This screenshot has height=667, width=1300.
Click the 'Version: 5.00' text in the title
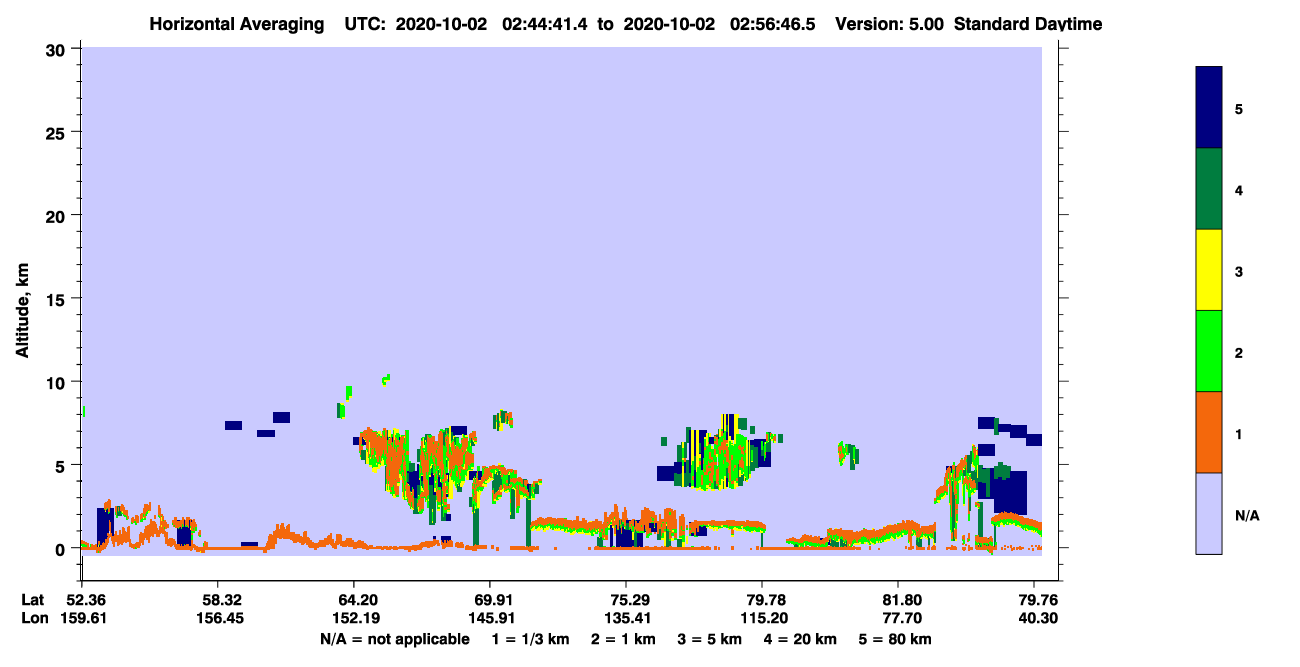[889, 24]
